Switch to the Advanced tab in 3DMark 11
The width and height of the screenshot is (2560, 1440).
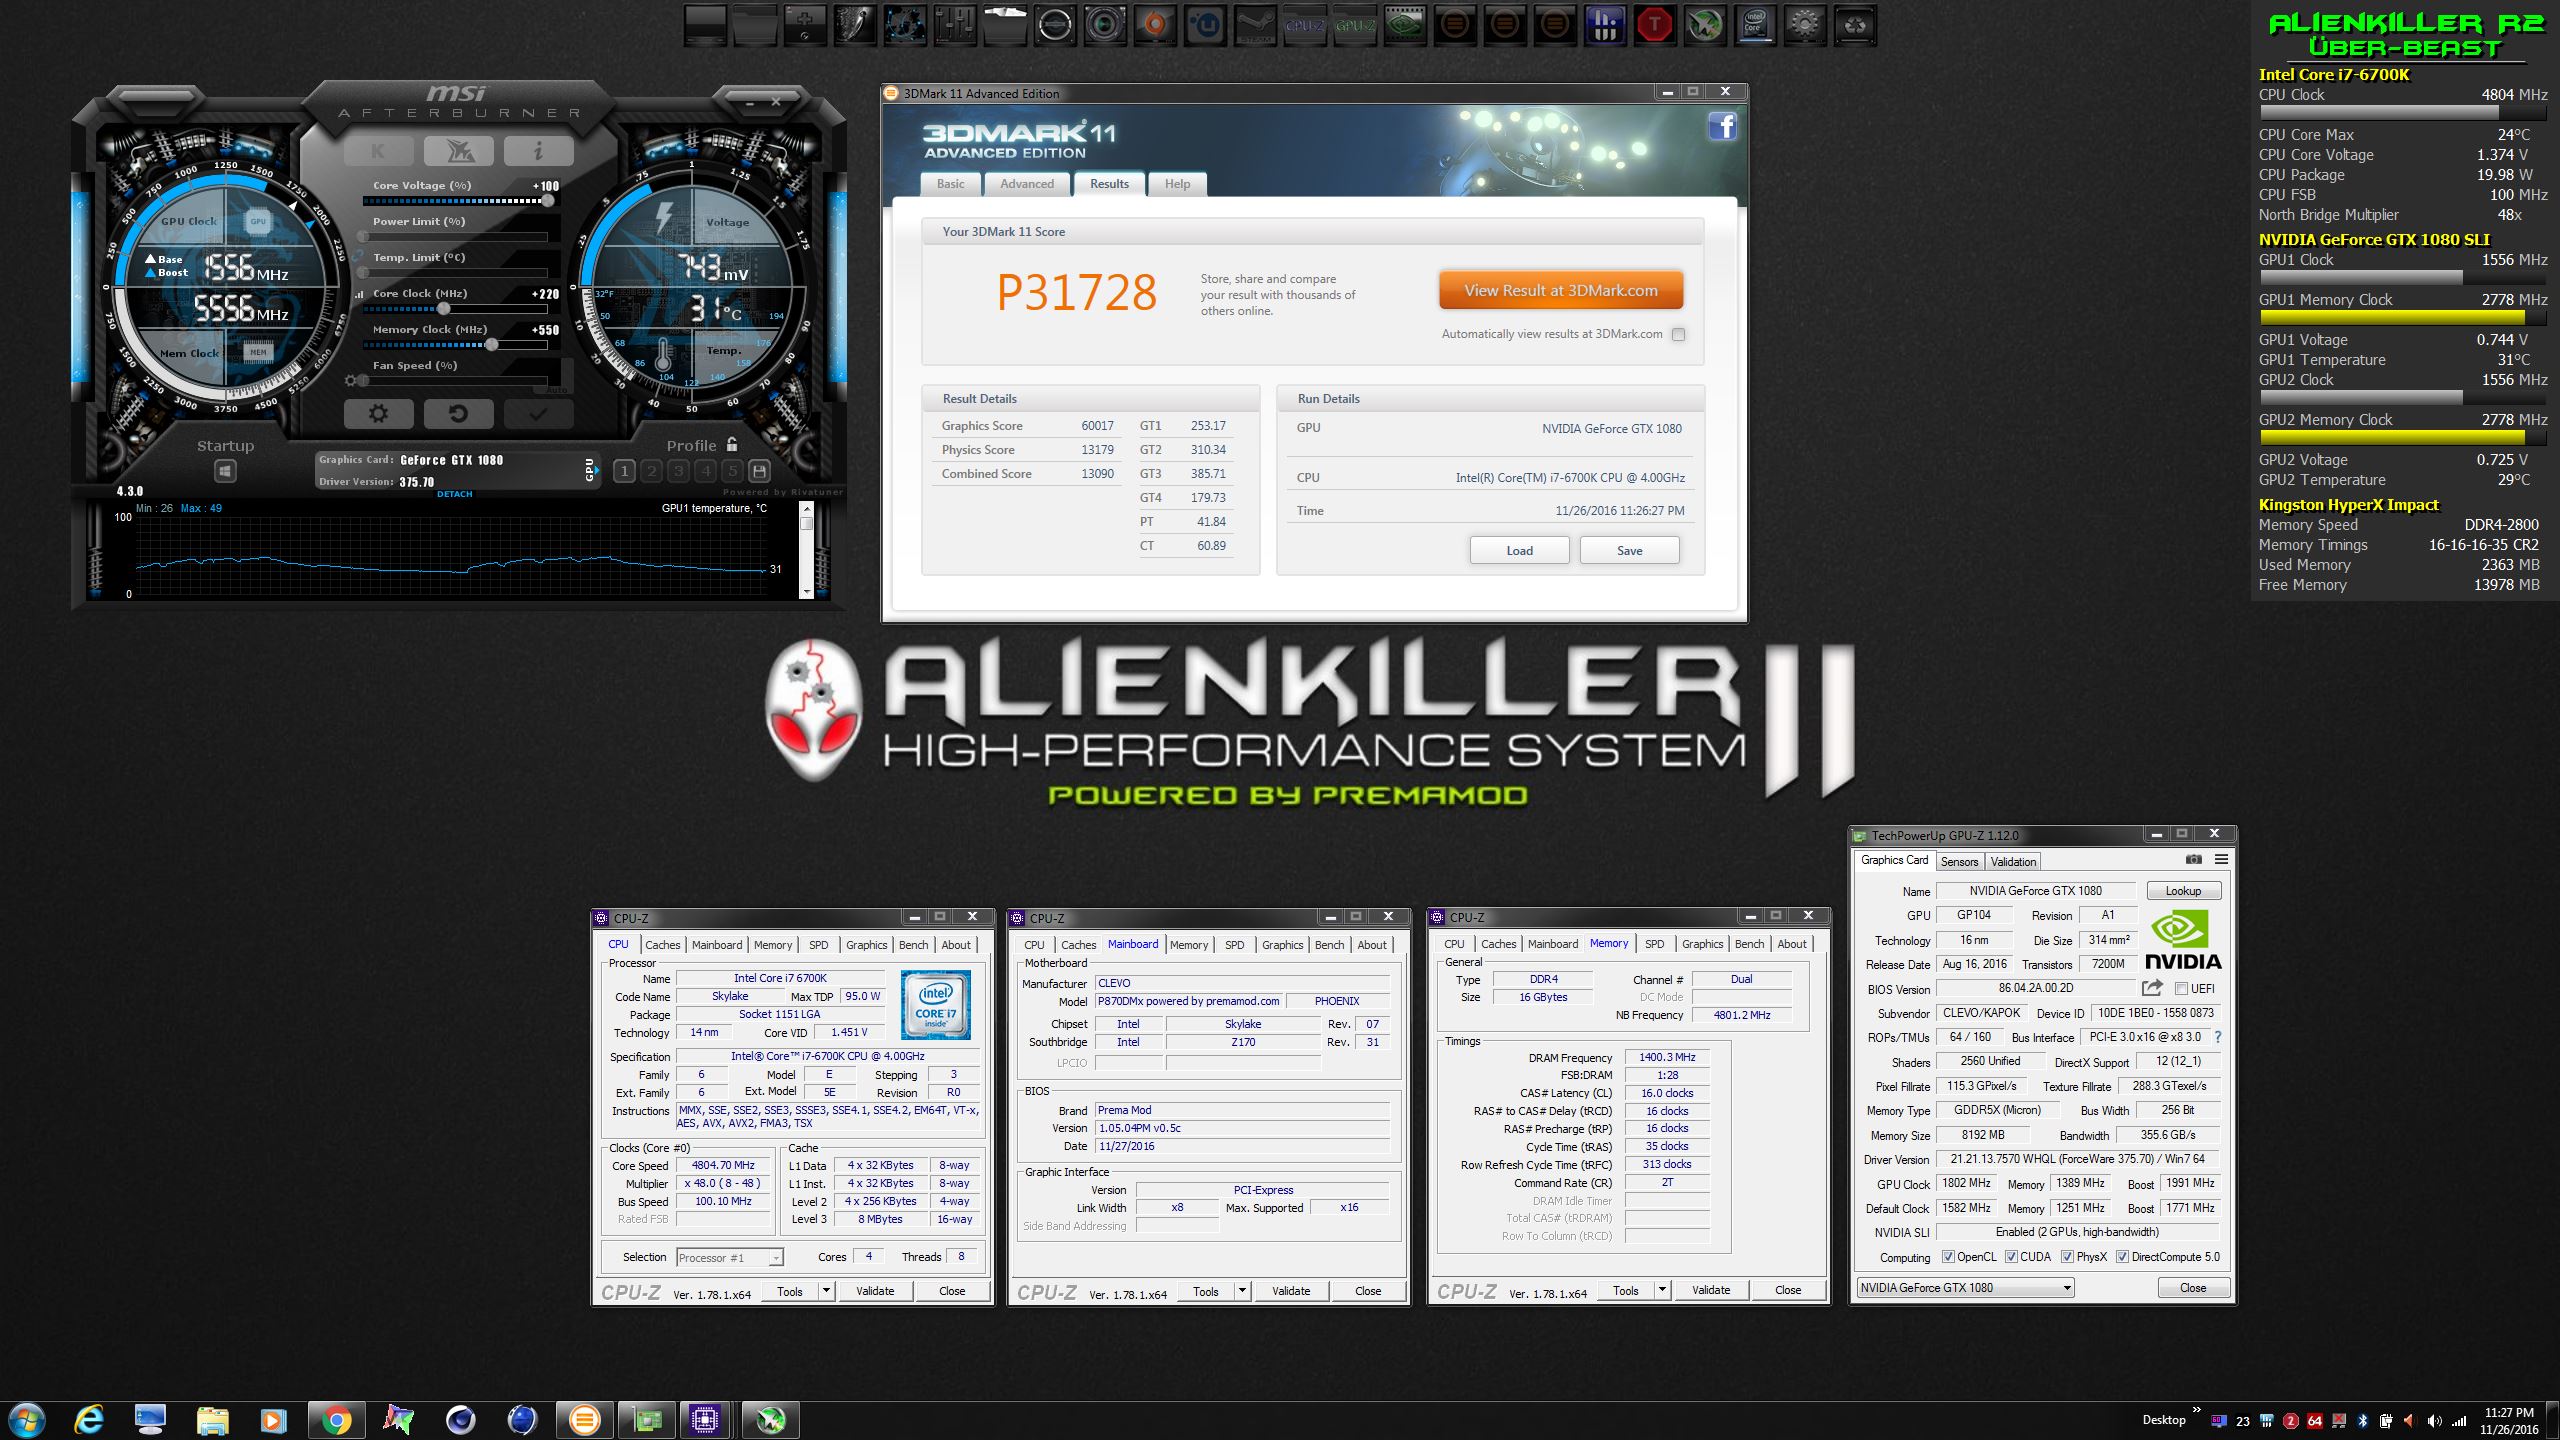(1027, 184)
